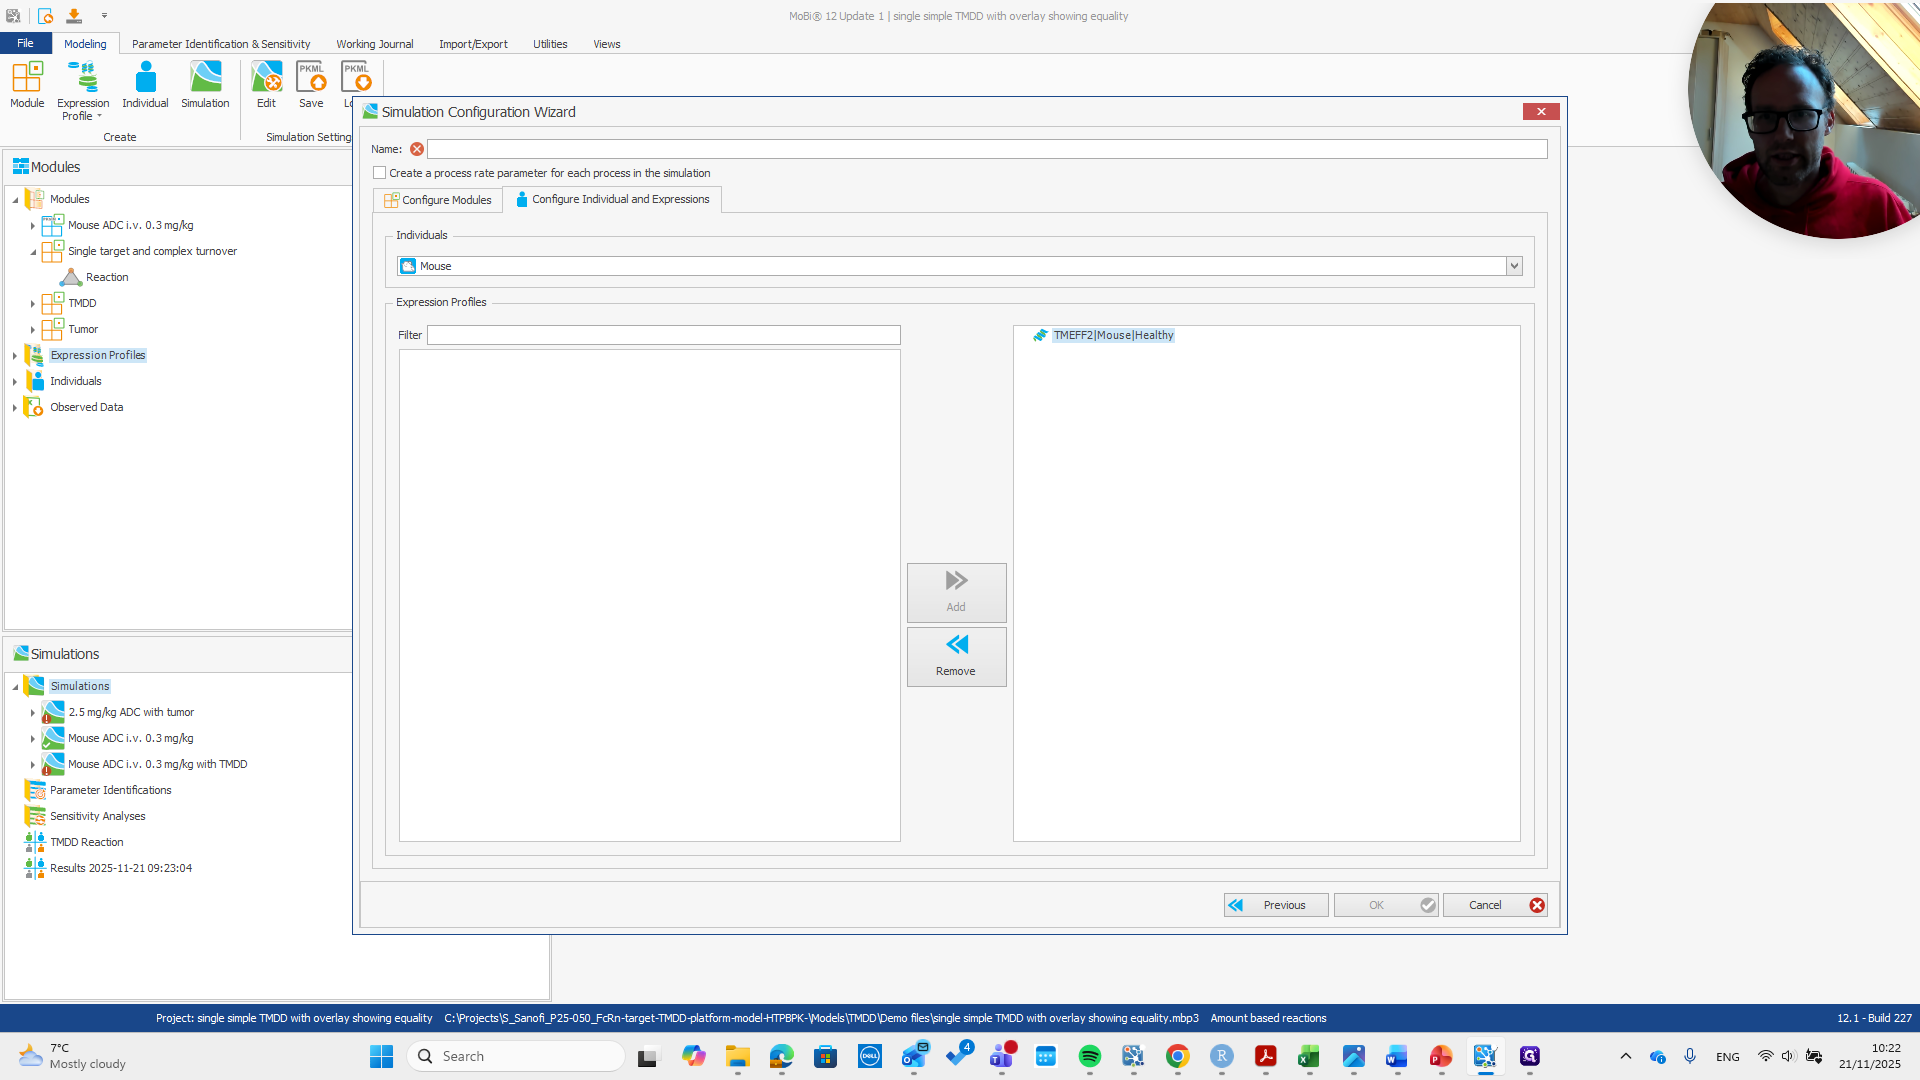1920x1080 pixels.
Task: Click Save simulation settings PKML icon
Action: tap(311, 78)
